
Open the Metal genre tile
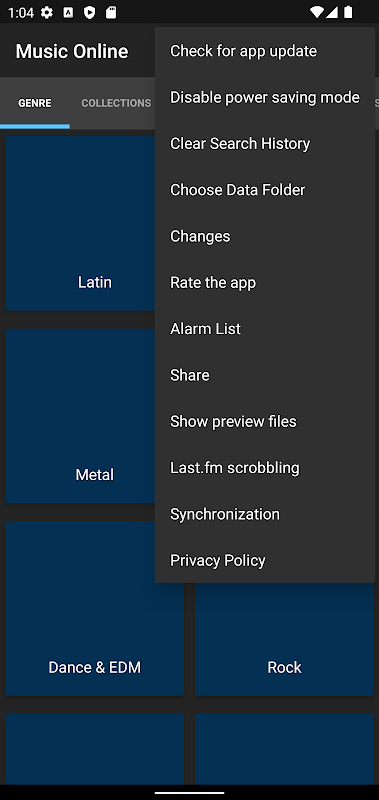pos(81,416)
